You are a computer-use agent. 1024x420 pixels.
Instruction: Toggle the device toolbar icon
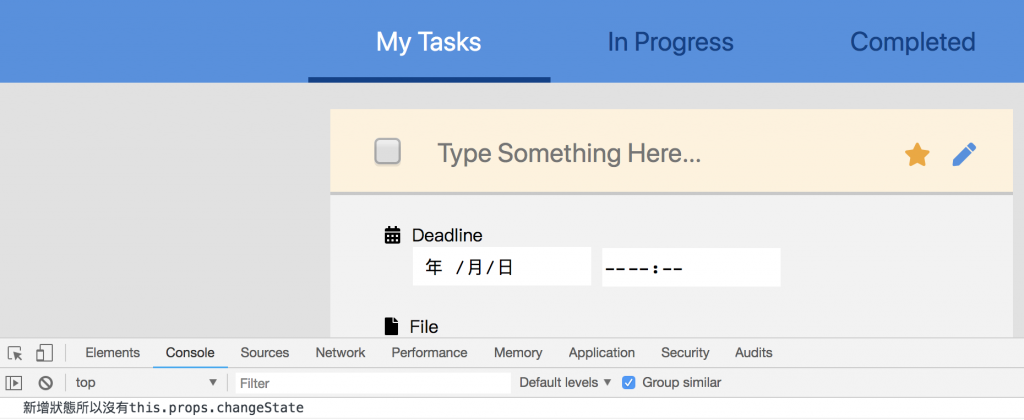coord(44,353)
